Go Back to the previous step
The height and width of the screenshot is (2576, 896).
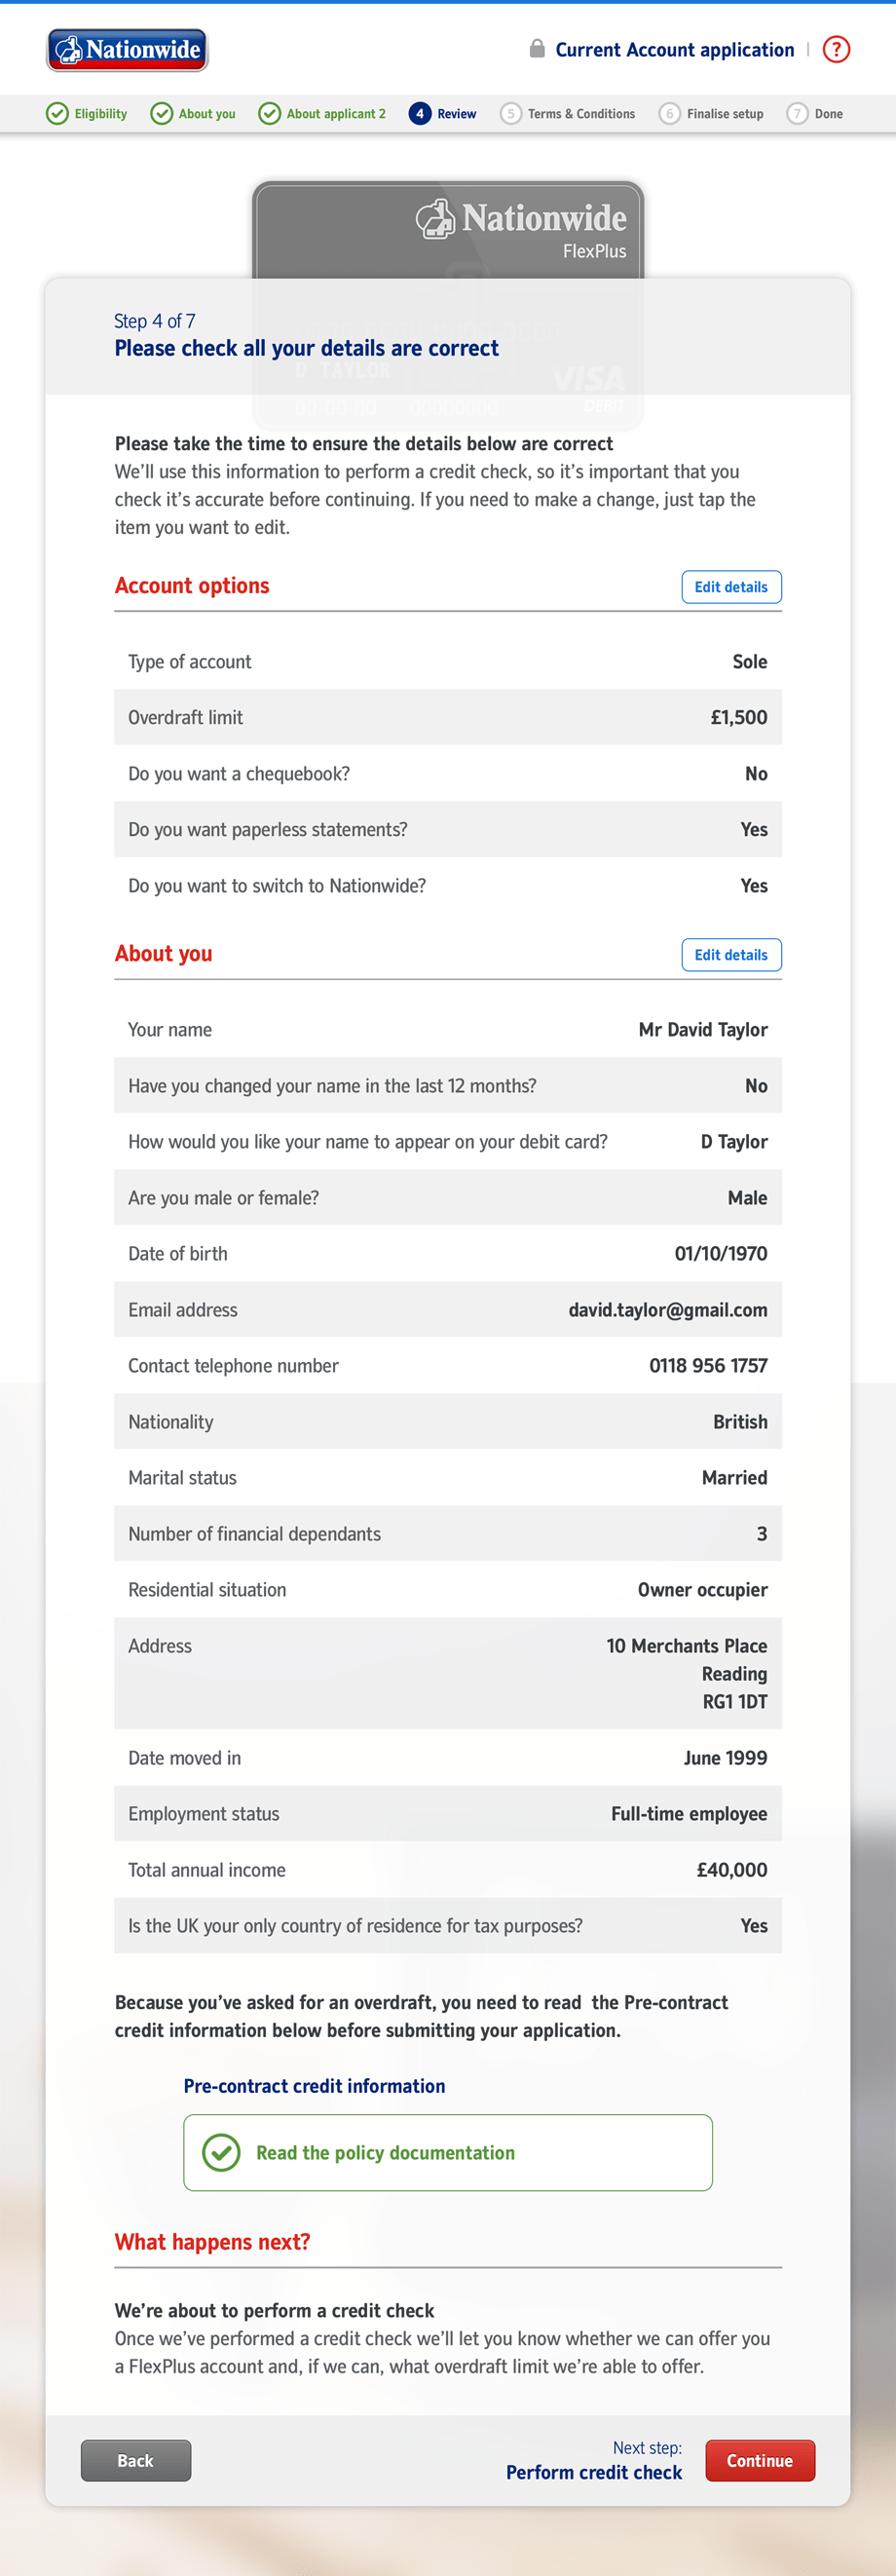pyautogui.click(x=136, y=2460)
